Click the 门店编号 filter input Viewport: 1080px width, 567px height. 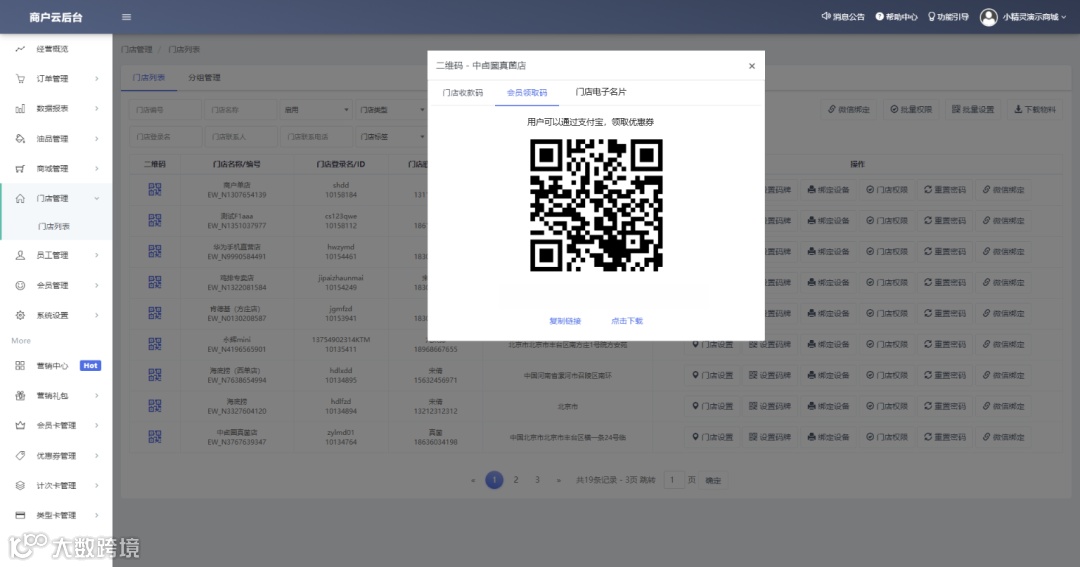pyautogui.click(x=165, y=110)
